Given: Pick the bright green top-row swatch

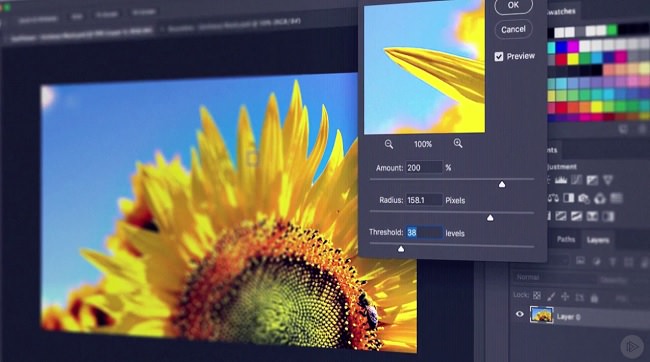Looking at the screenshot, I should 612,30.
